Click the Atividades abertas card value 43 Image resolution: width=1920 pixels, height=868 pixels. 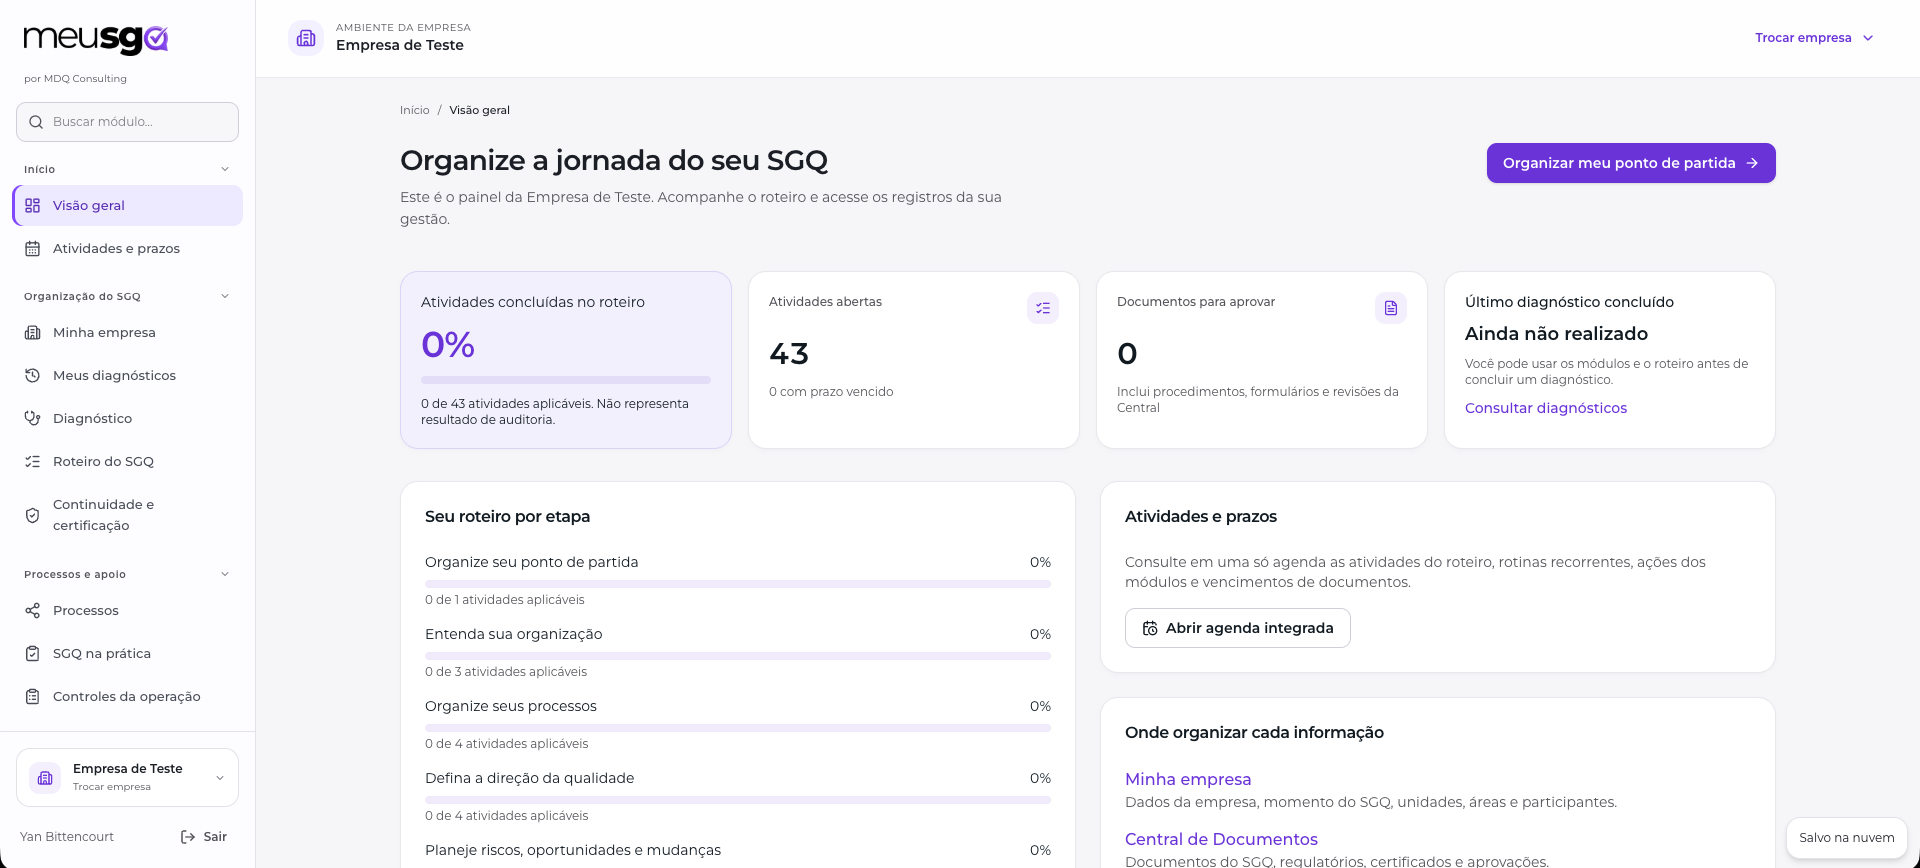coord(789,353)
